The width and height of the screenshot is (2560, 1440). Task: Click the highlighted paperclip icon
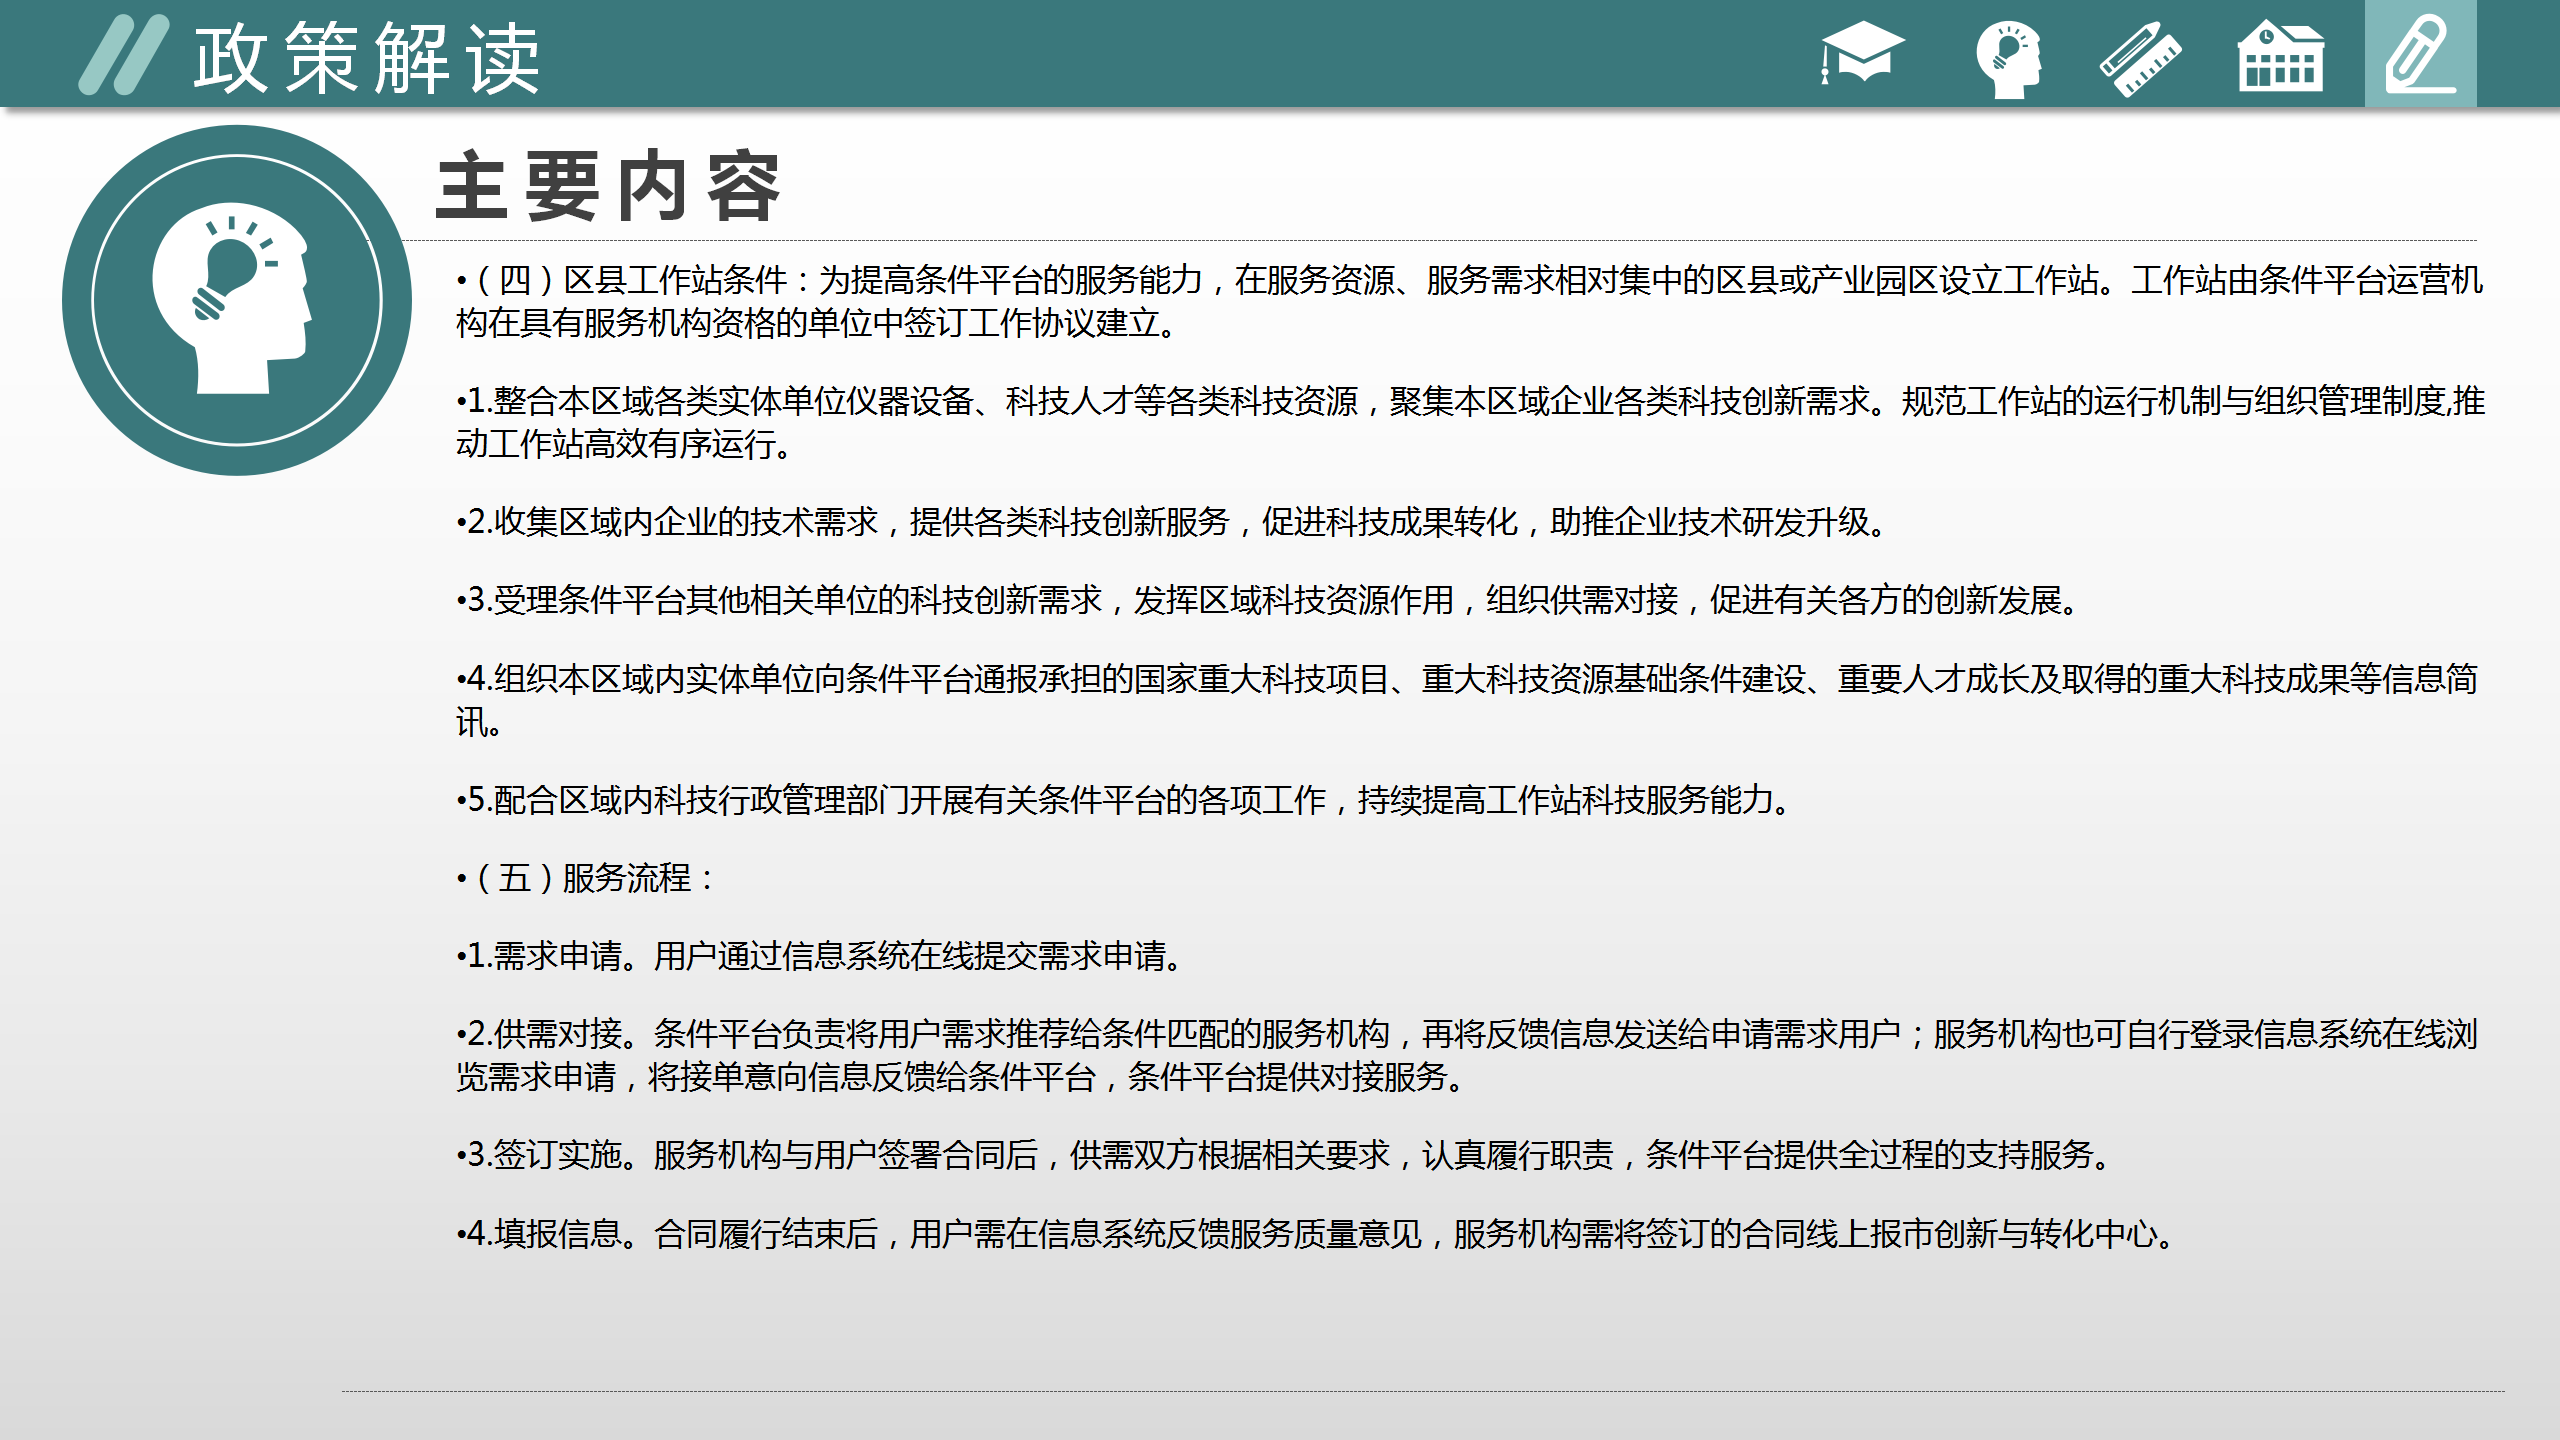[x=2419, y=55]
